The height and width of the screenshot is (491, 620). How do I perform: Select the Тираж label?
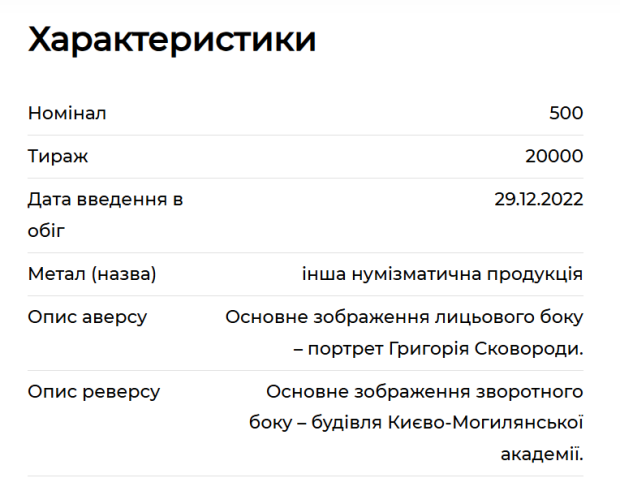(x=58, y=156)
